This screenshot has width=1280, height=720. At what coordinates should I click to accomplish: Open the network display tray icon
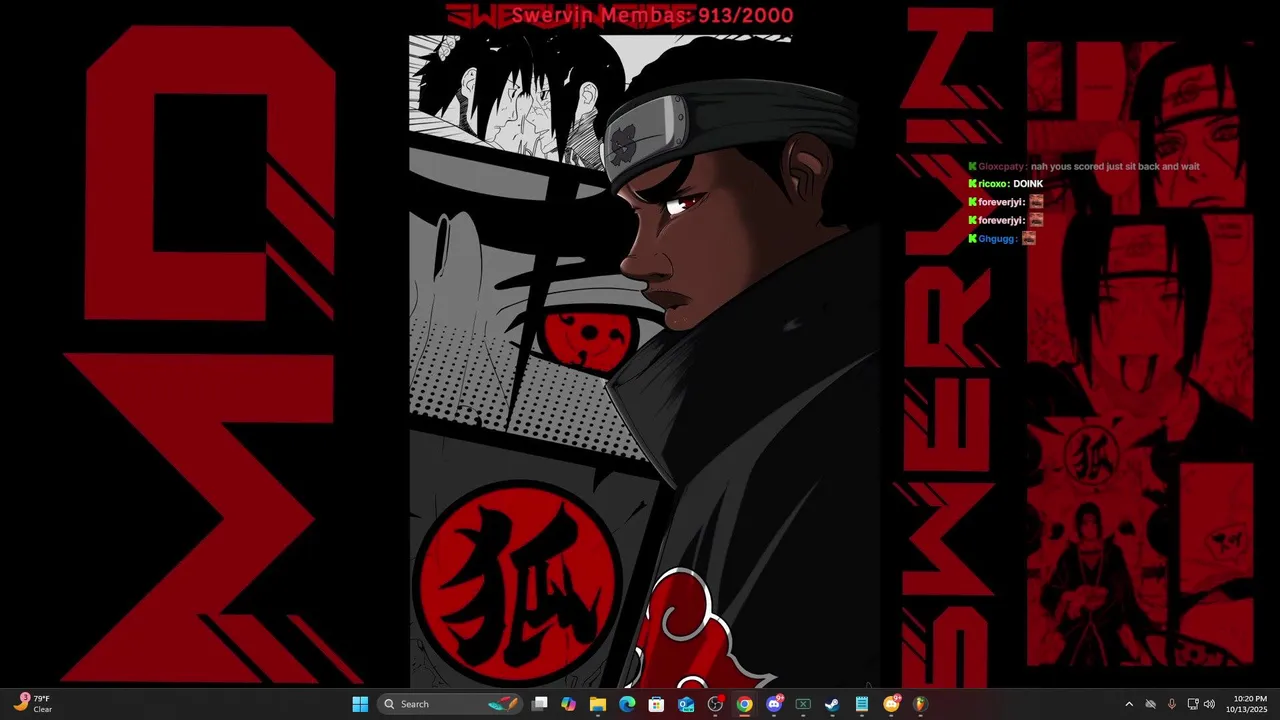click(x=1193, y=704)
